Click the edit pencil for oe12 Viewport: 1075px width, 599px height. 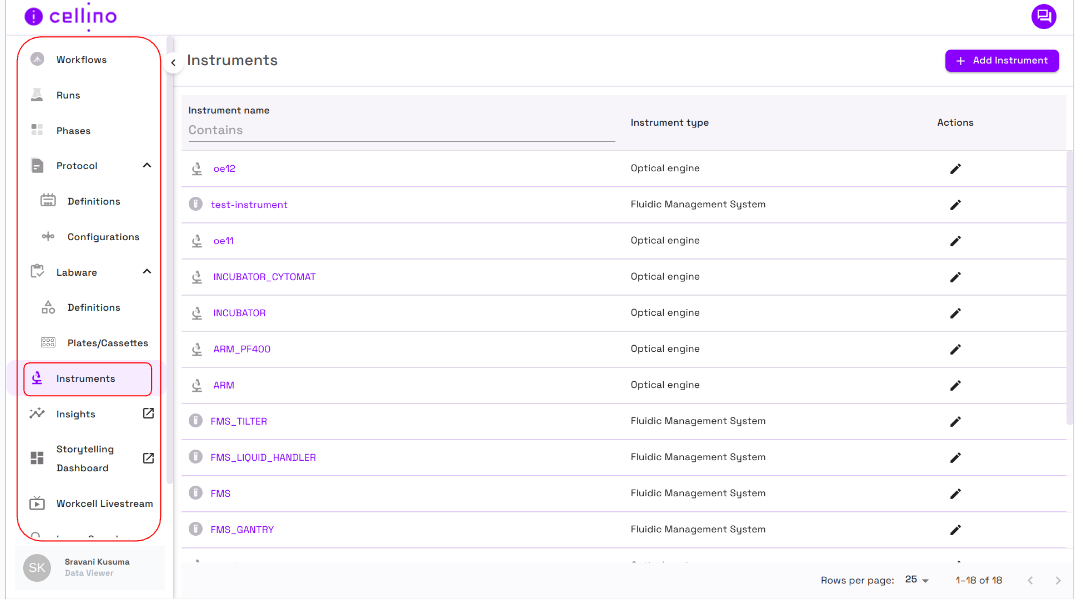955,169
